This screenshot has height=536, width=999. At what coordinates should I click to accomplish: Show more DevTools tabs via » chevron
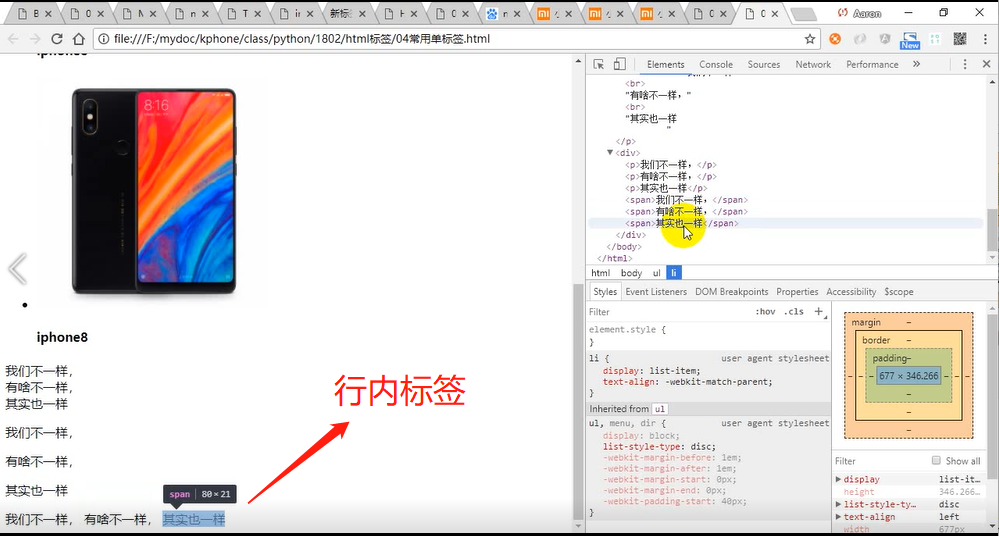[x=916, y=64]
